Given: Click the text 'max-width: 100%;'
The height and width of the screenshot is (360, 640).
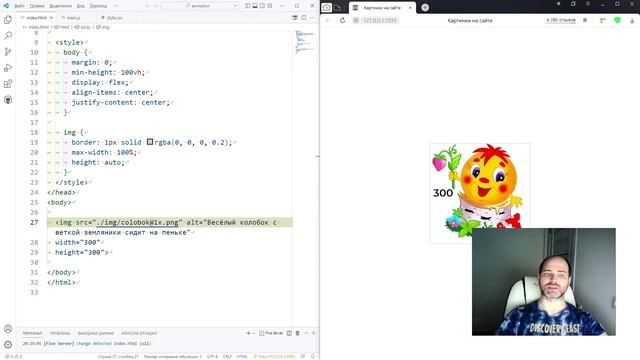Looking at the screenshot, I should 104,152.
